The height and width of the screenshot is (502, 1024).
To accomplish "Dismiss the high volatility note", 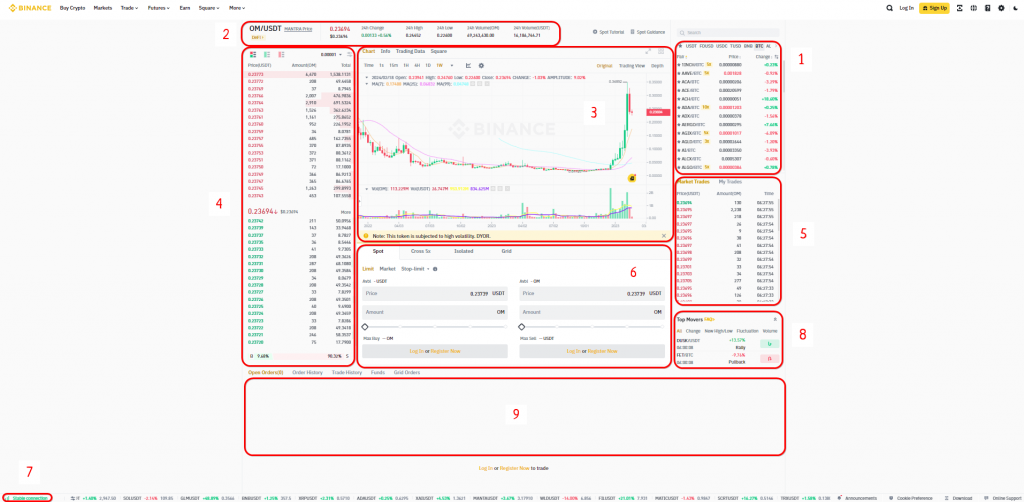I will click(x=663, y=235).
